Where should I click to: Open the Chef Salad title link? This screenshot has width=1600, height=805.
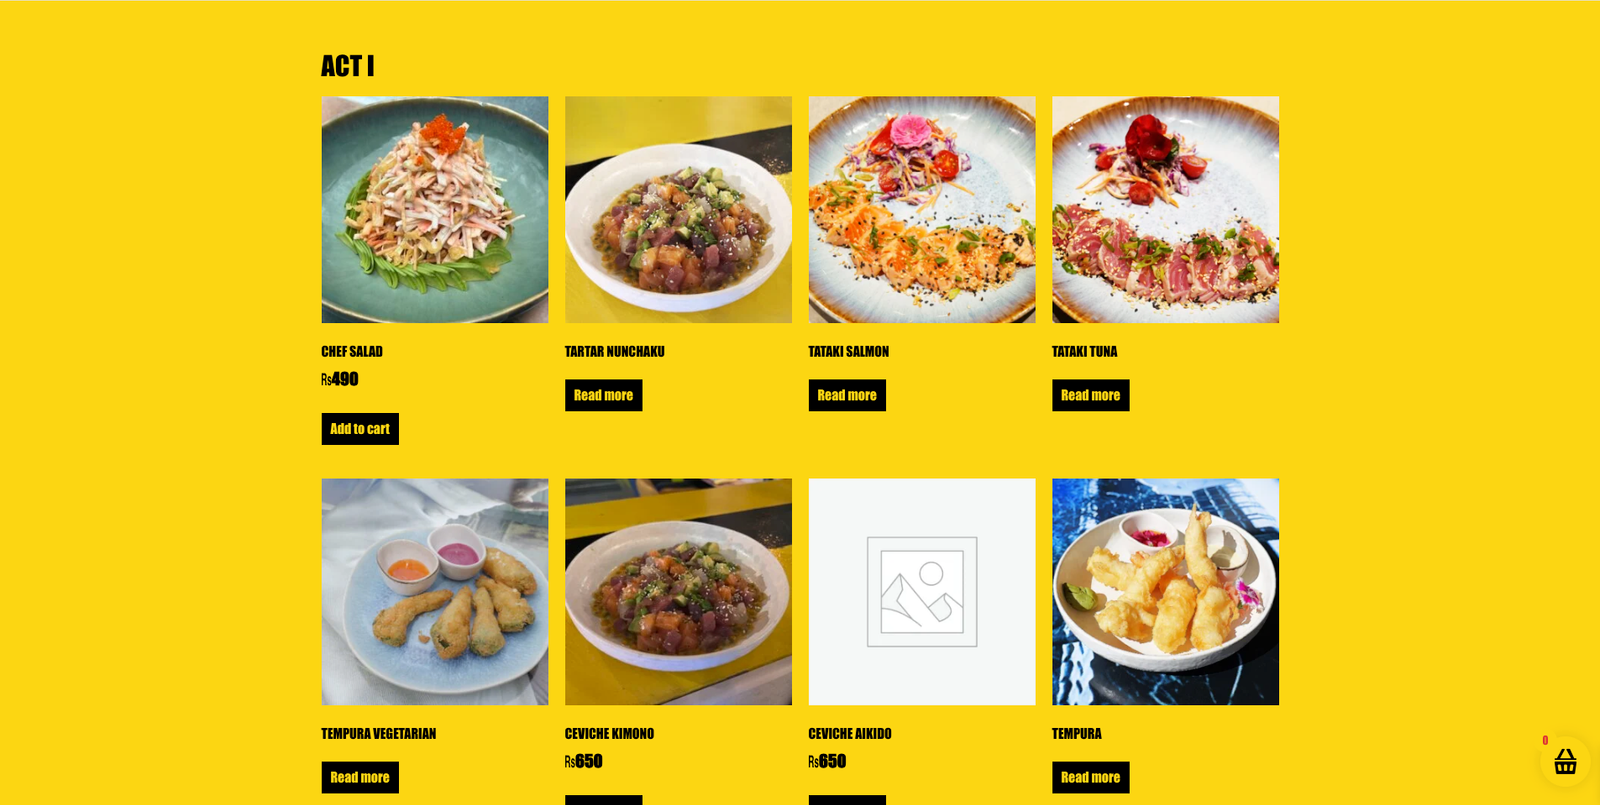coord(352,352)
